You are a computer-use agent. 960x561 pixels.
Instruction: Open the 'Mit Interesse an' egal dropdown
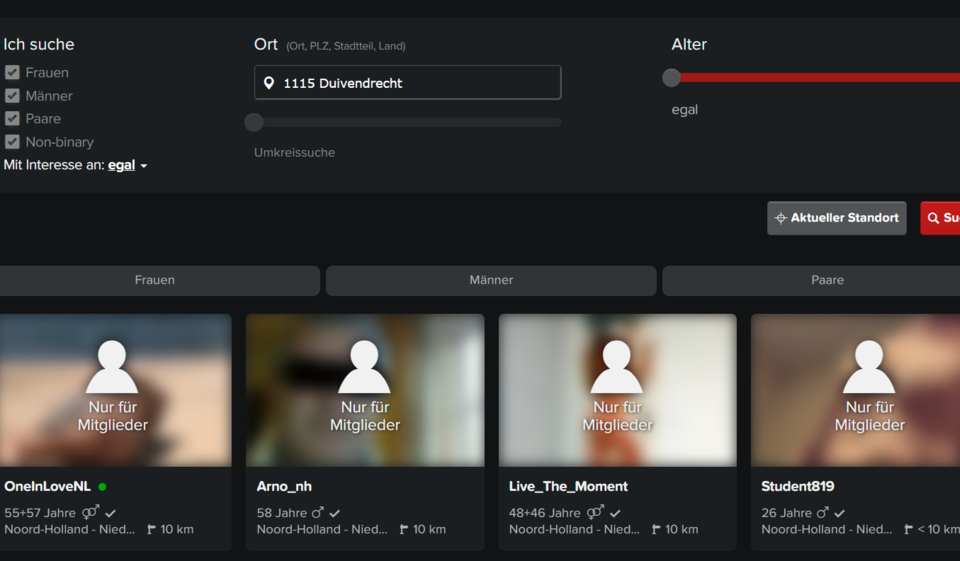point(127,165)
